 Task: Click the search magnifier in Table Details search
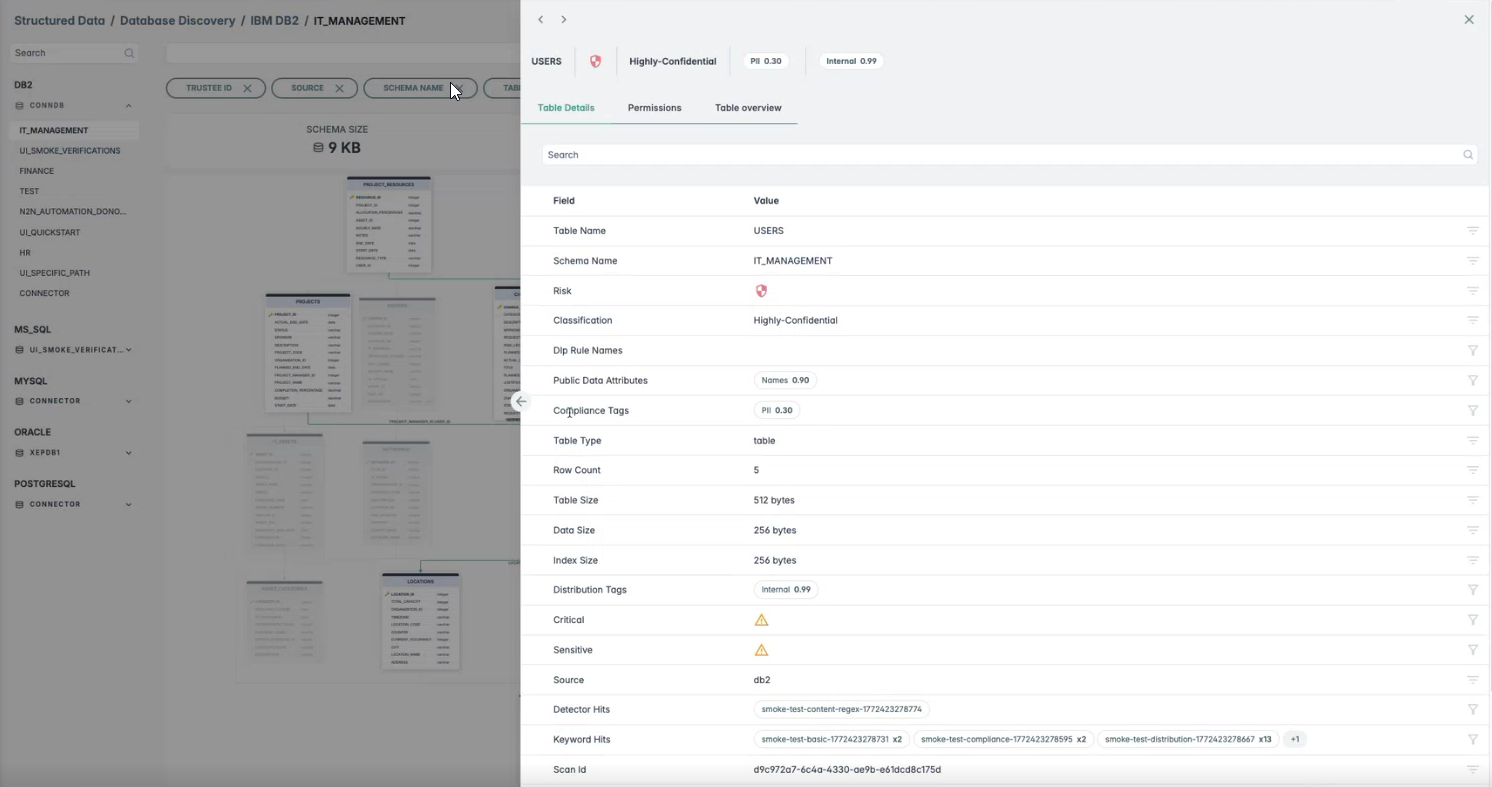click(1468, 155)
